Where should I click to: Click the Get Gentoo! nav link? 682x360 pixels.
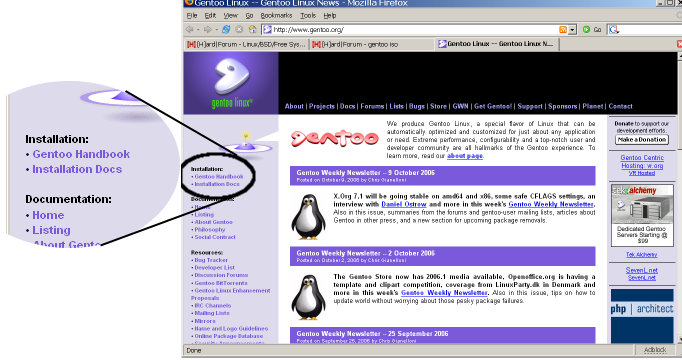pyautogui.click(x=493, y=106)
